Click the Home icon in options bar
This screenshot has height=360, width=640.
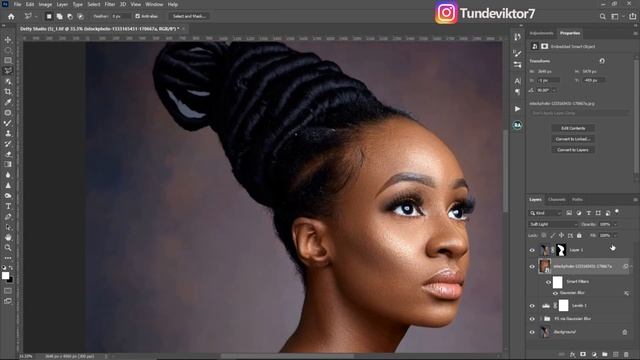coord(11,16)
